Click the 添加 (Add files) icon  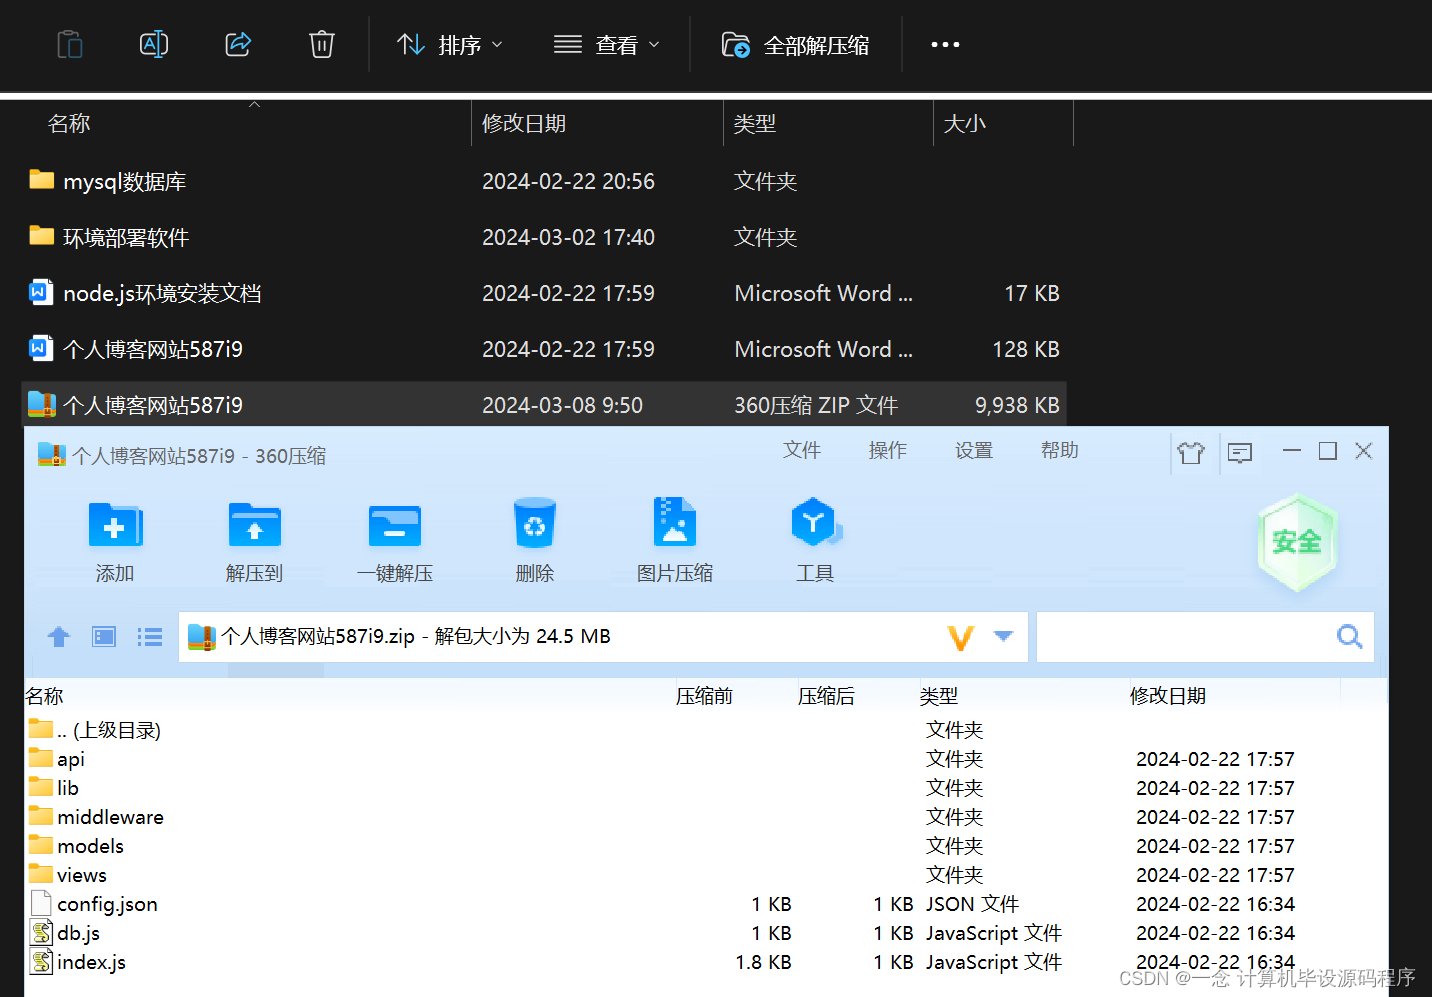115,540
